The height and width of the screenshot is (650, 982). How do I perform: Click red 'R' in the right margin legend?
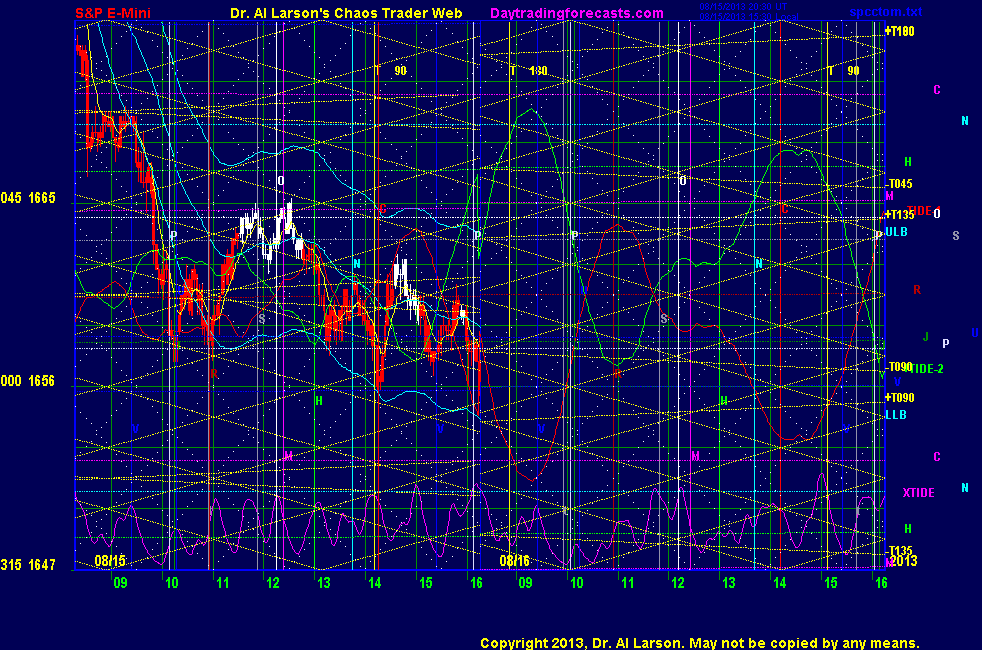[917, 290]
